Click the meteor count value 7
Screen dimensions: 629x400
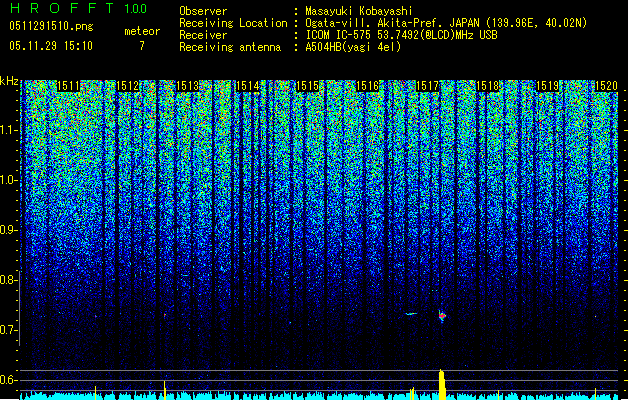pos(142,46)
